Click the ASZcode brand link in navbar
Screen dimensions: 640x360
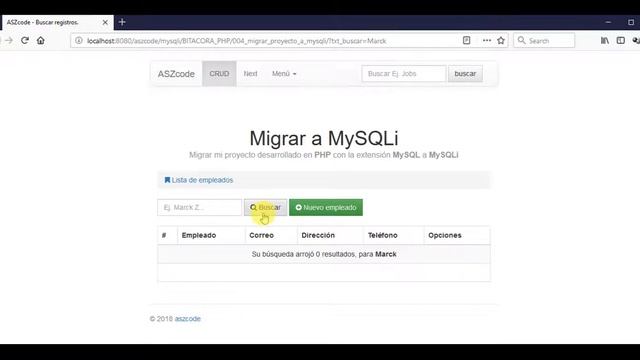pos(176,74)
